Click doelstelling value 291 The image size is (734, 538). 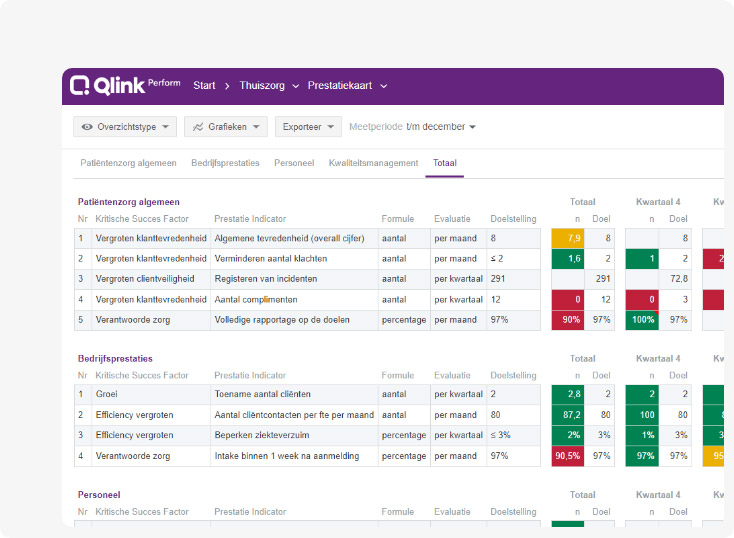[498, 279]
